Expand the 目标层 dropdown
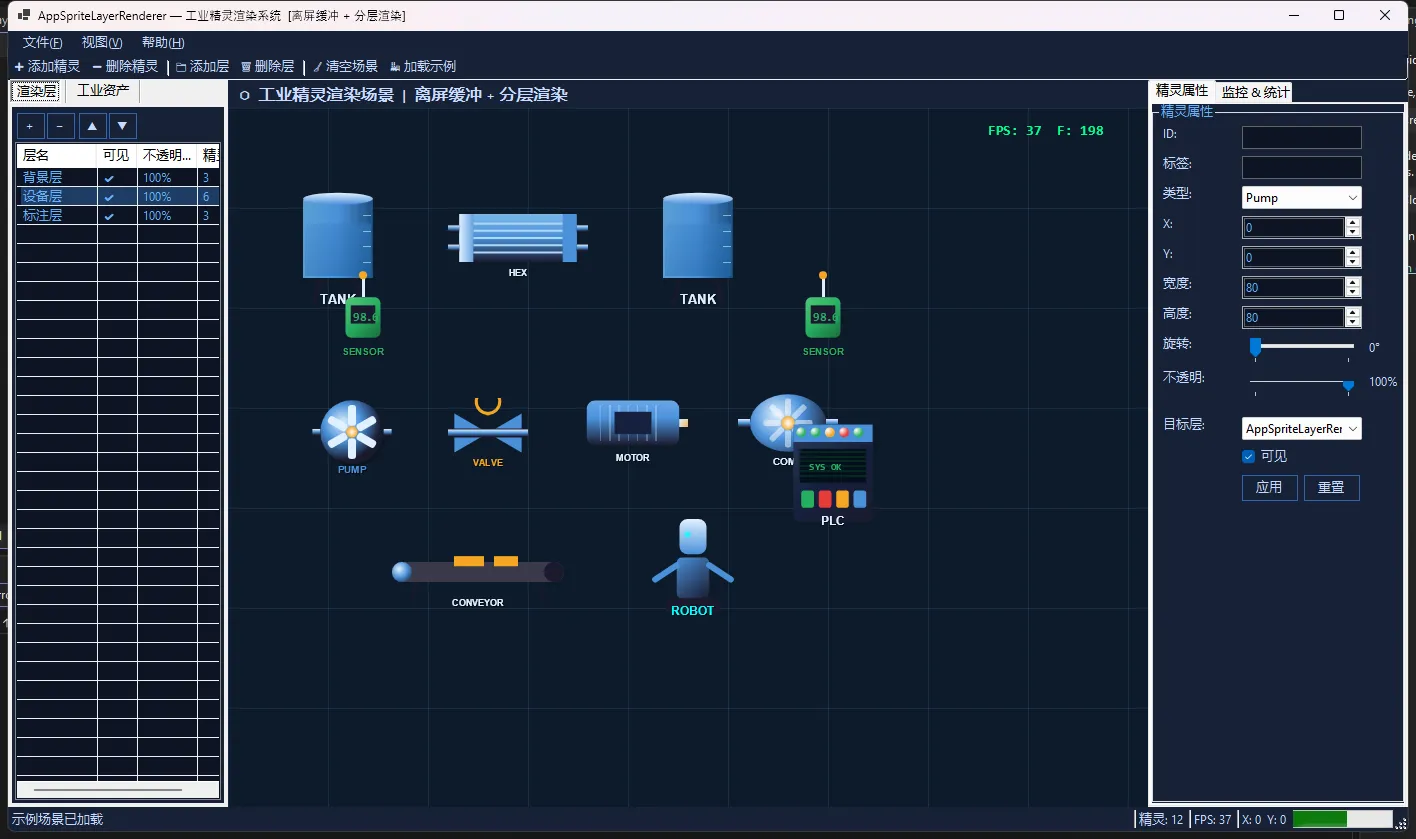 pos(1301,429)
